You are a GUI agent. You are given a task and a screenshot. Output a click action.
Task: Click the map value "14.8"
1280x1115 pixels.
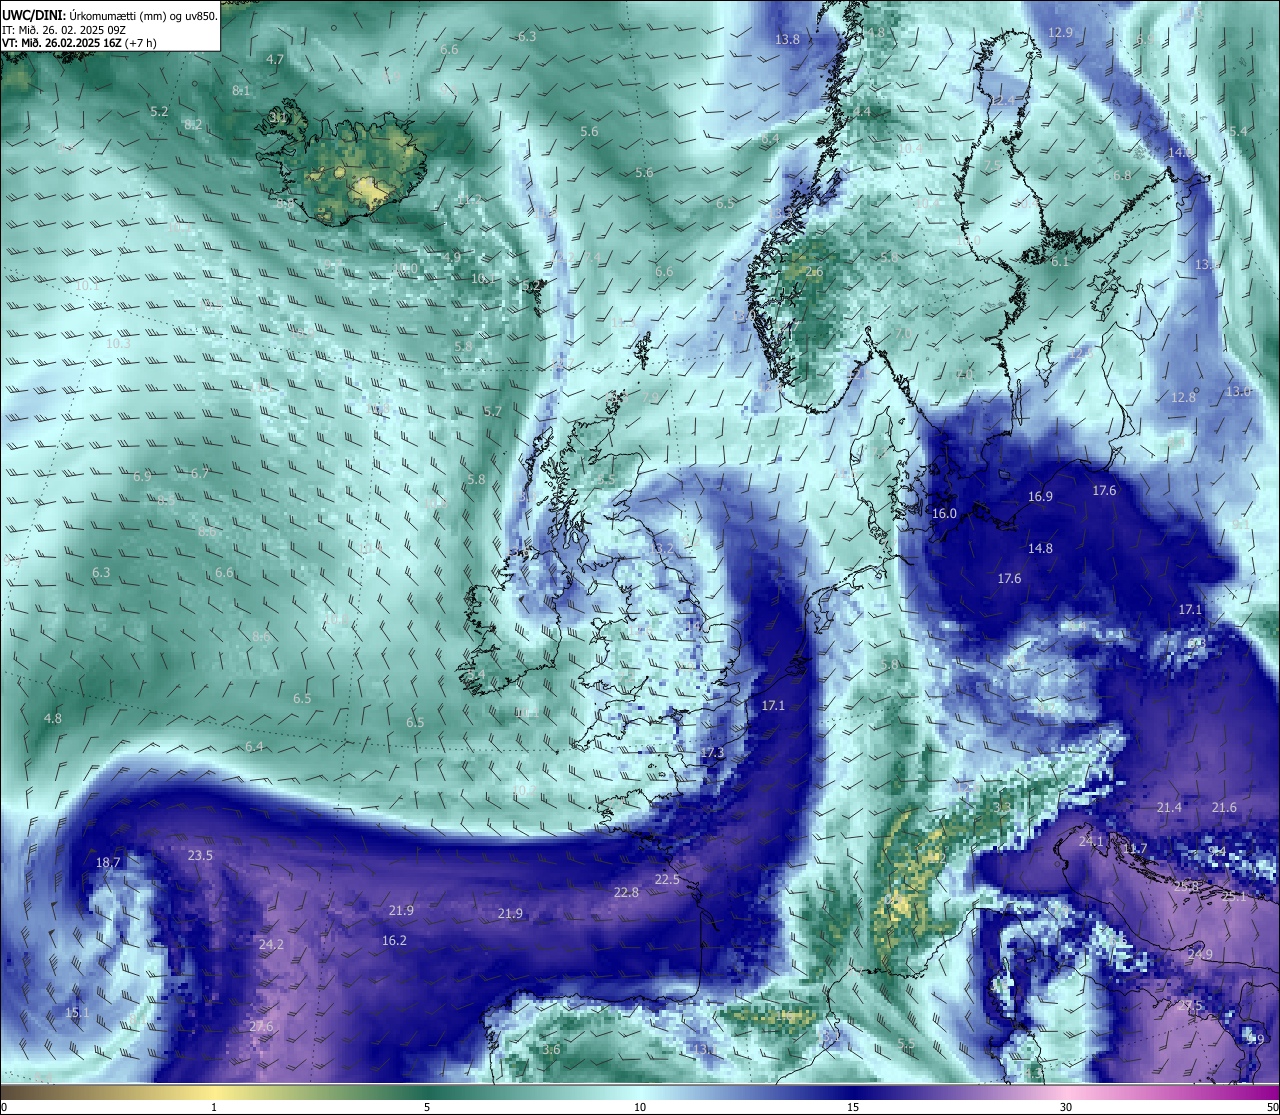pyautogui.click(x=1040, y=549)
